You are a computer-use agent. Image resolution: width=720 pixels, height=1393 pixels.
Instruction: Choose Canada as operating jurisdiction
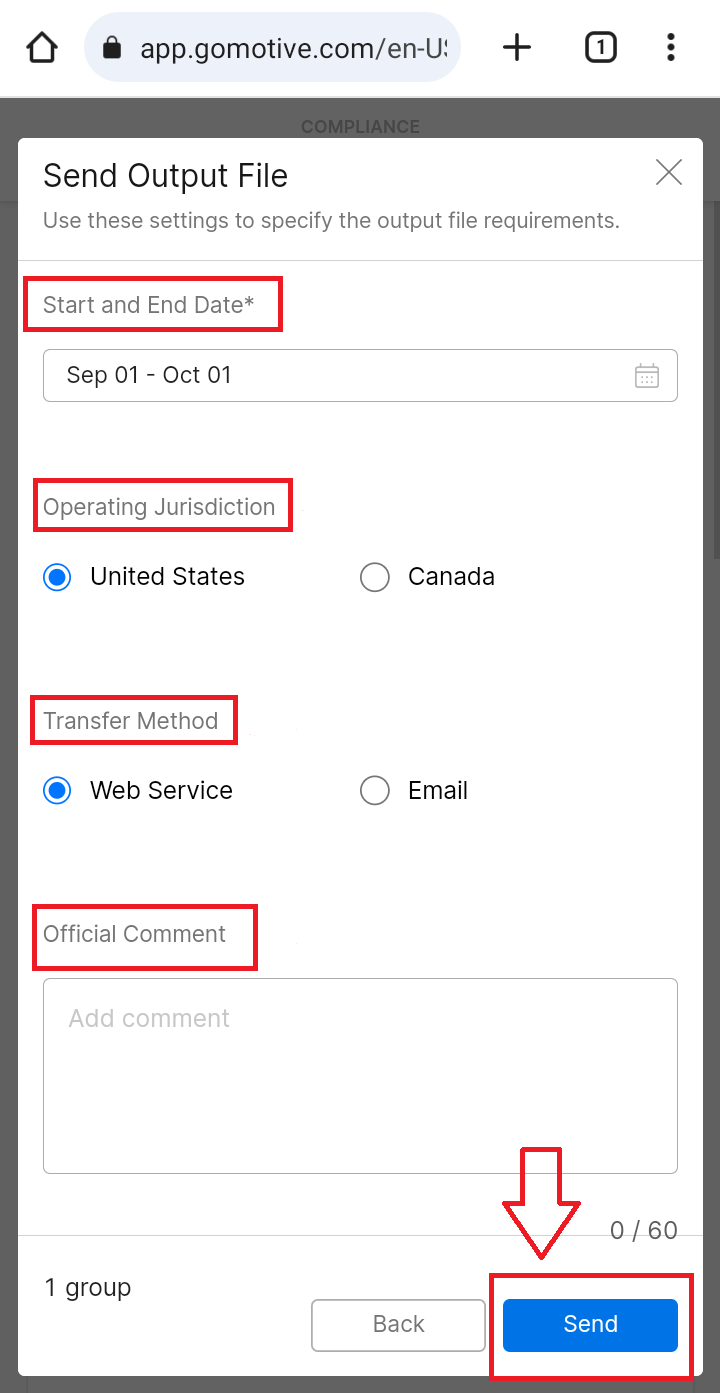pos(427,577)
